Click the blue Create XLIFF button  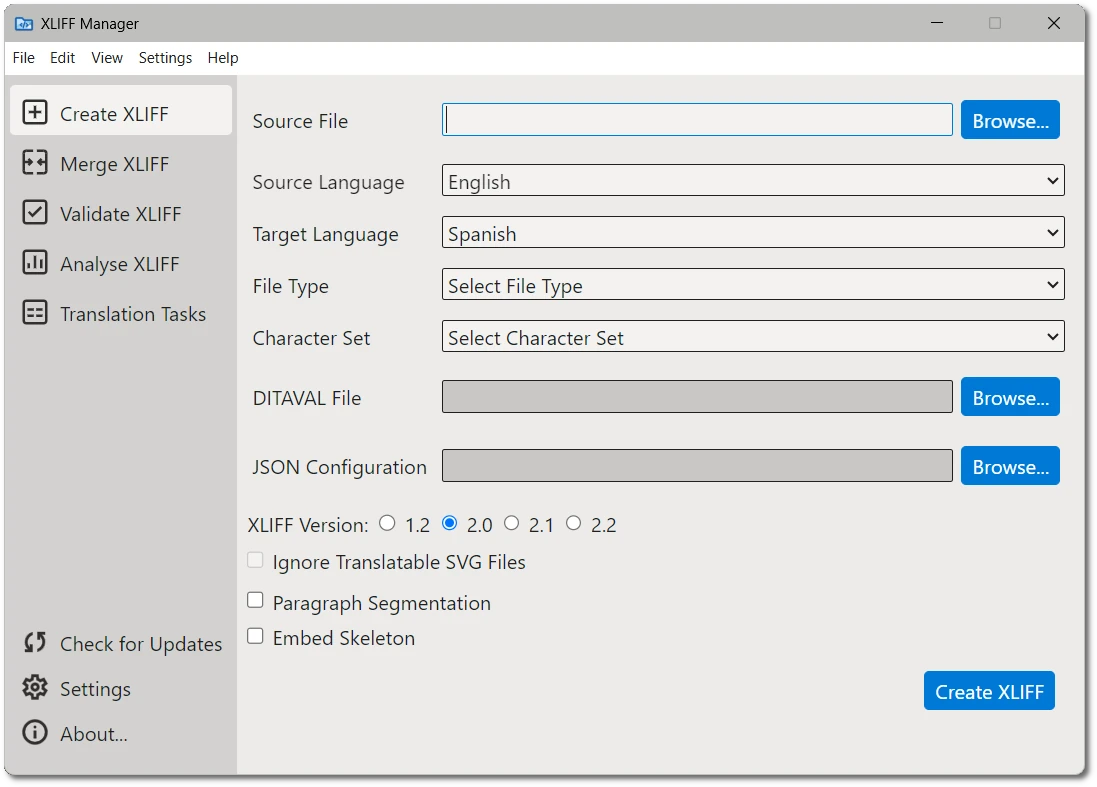tap(989, 691)
